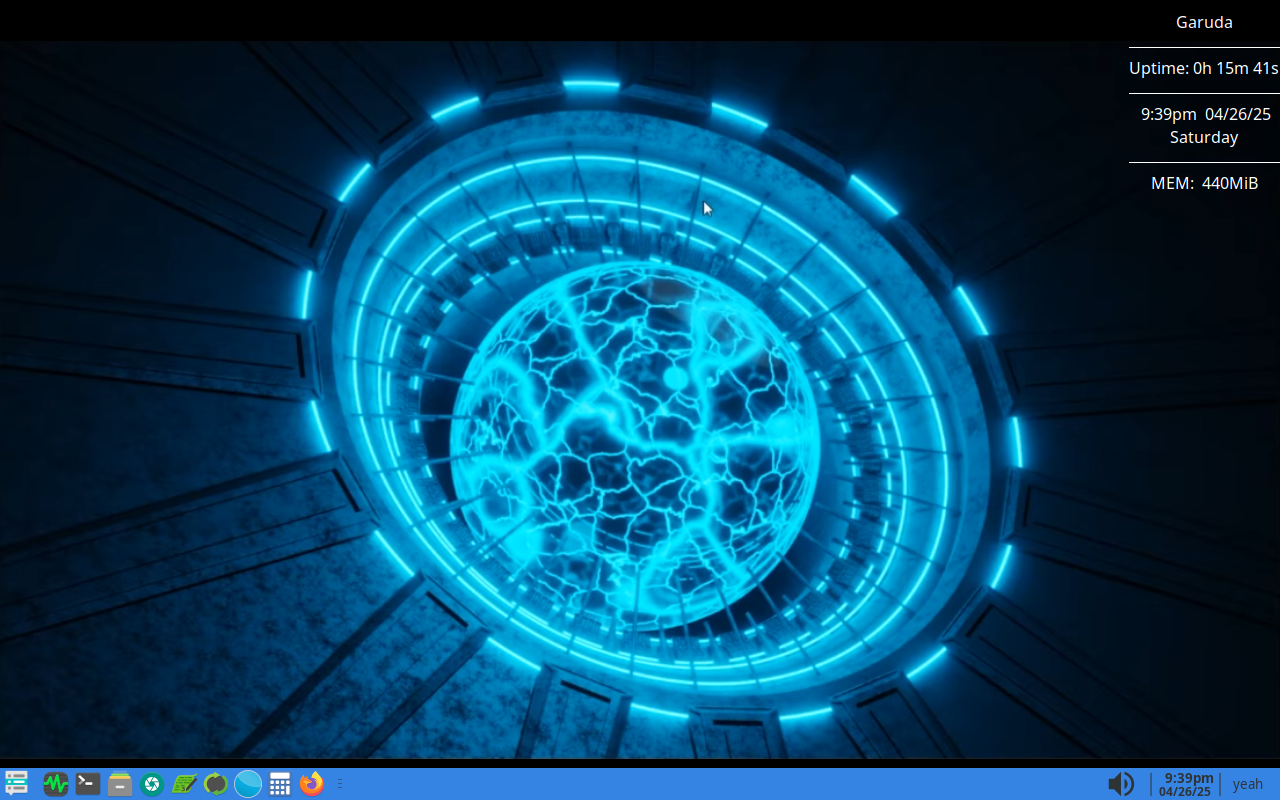Open the calculator app
1280x800 pixels.
point(280,784)
